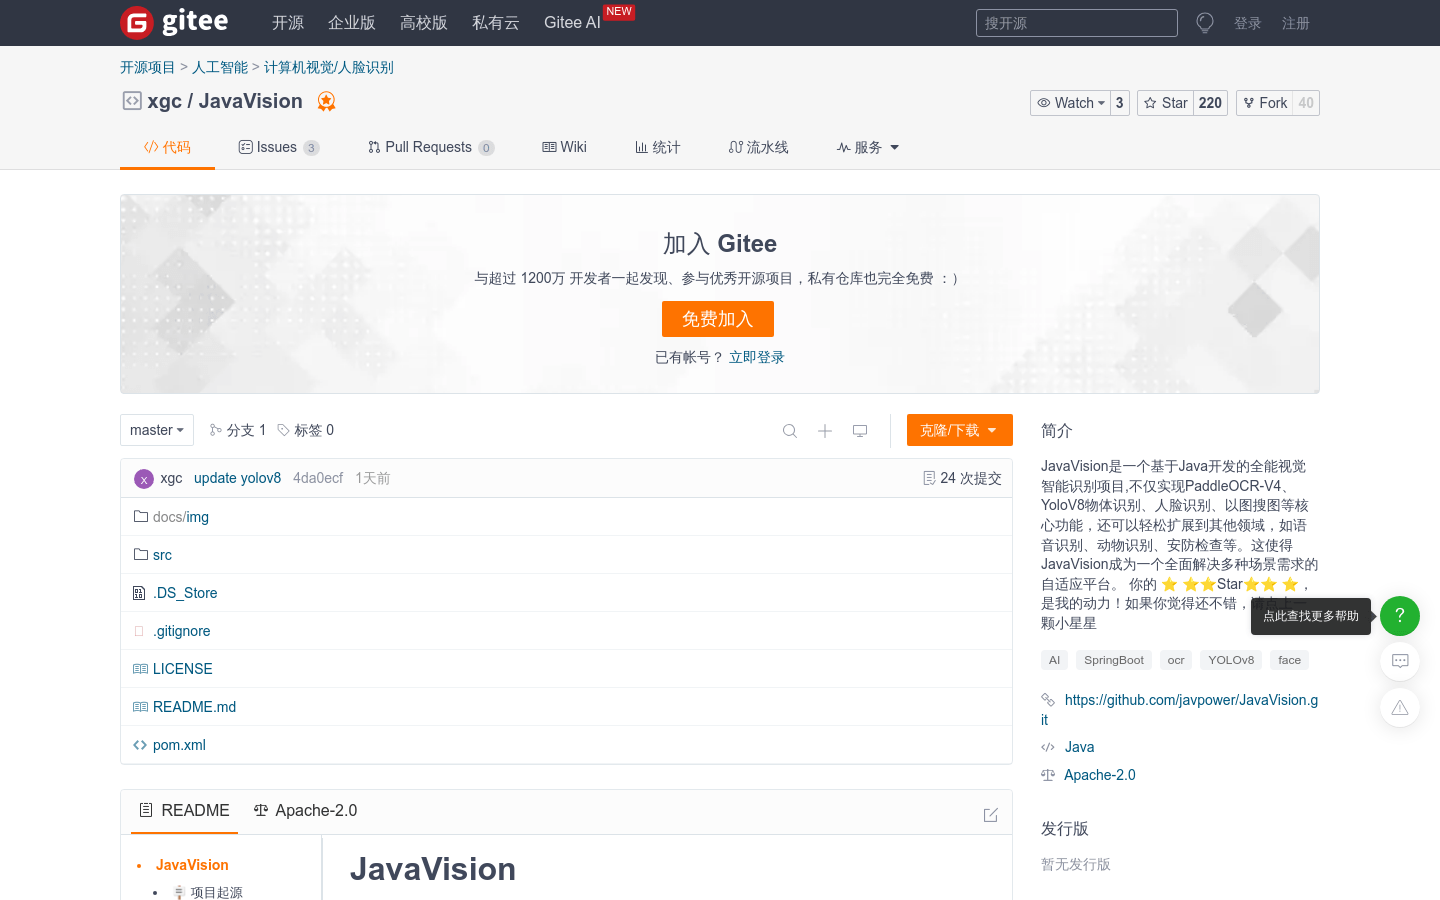Viewport: 1440px width, 900px height.
Task: Click the Star icon button
Action: pos(1165,103)
